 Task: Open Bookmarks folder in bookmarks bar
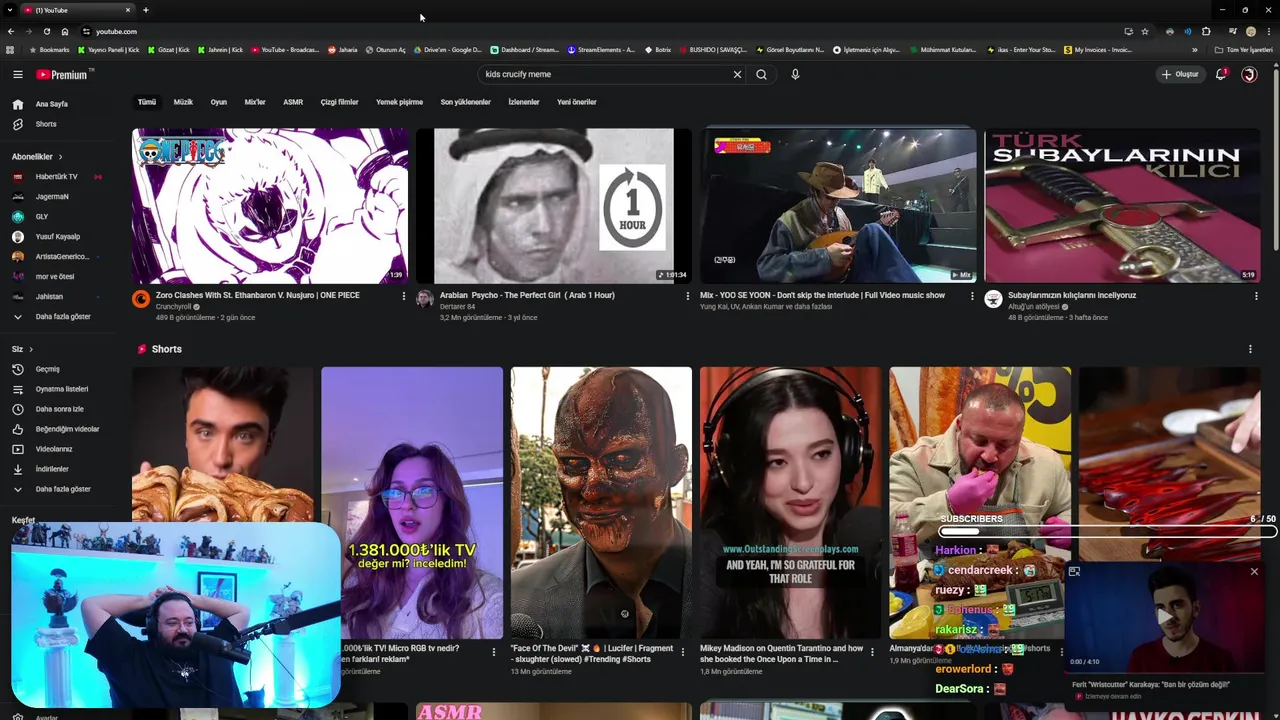point(50,50)
